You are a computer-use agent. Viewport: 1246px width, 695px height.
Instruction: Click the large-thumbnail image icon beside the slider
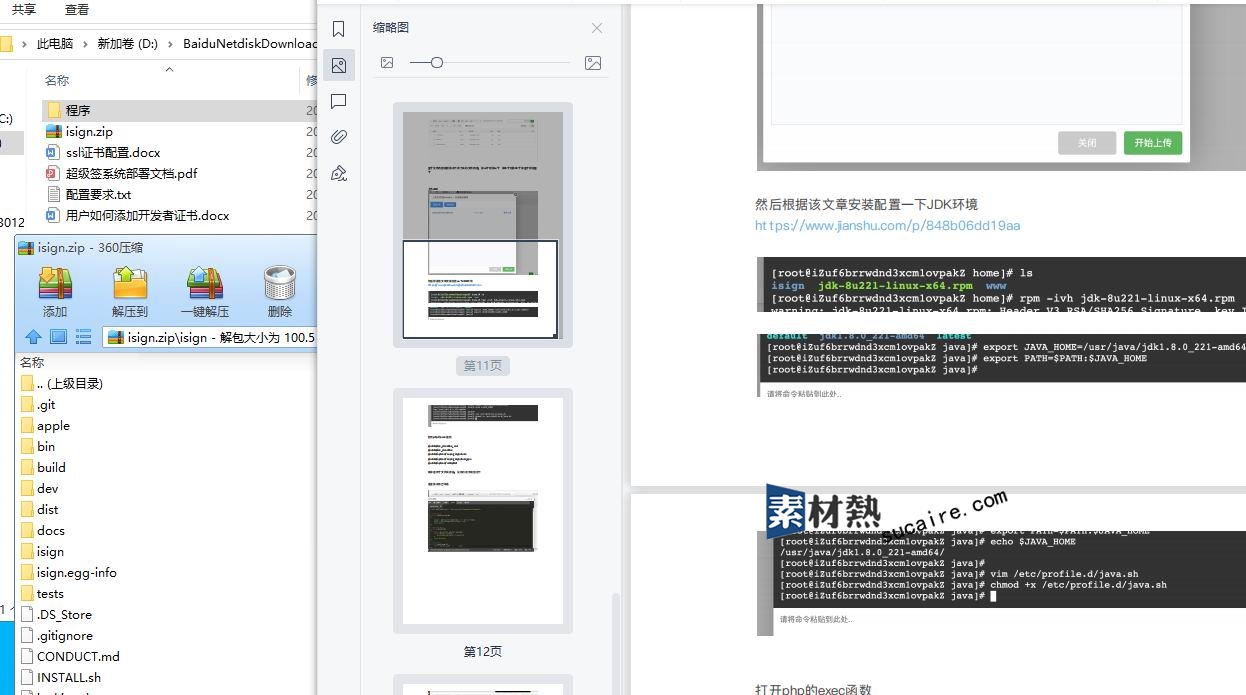click(593, 63)
